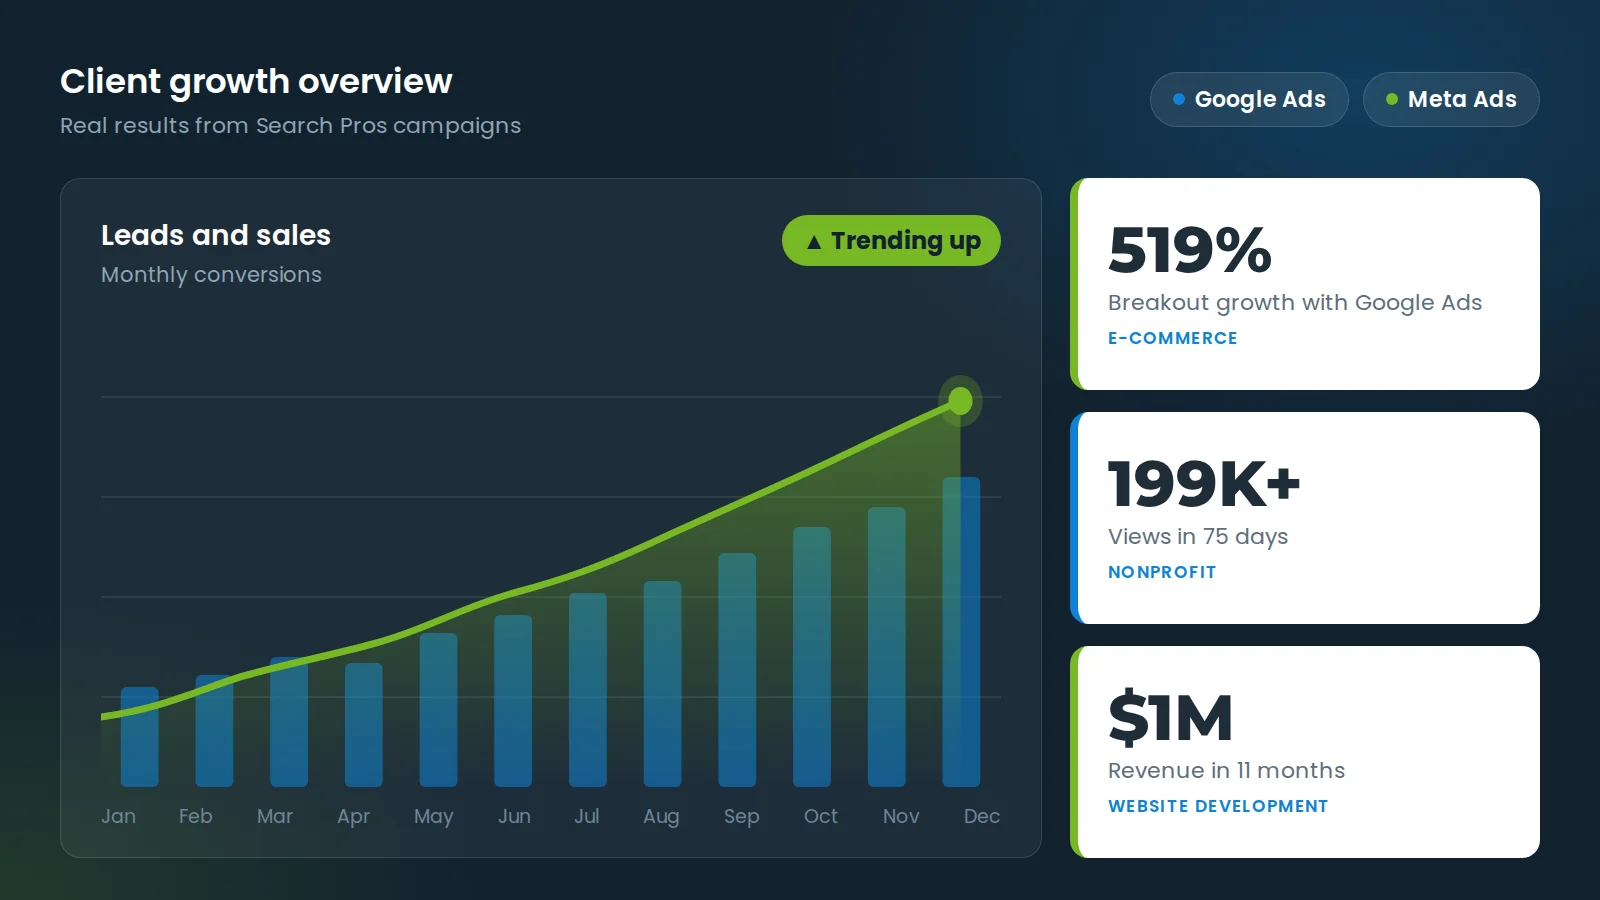This screenshot has width=1600, height=900.
Task: Select the Mar bar in chart
Action: 289,722
